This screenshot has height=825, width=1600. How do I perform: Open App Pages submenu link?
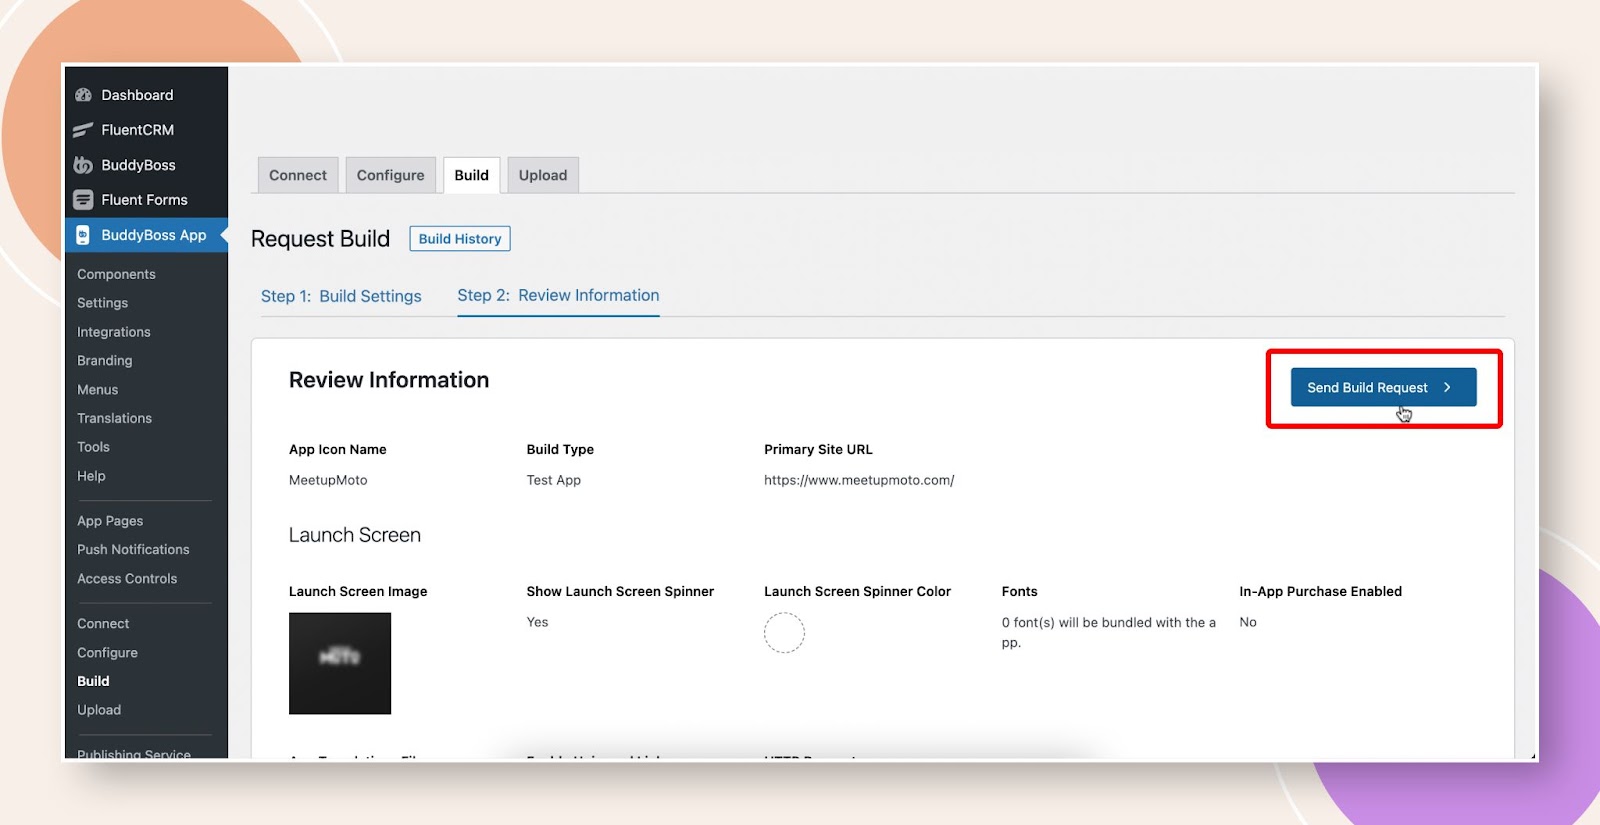tap(110, 521)
